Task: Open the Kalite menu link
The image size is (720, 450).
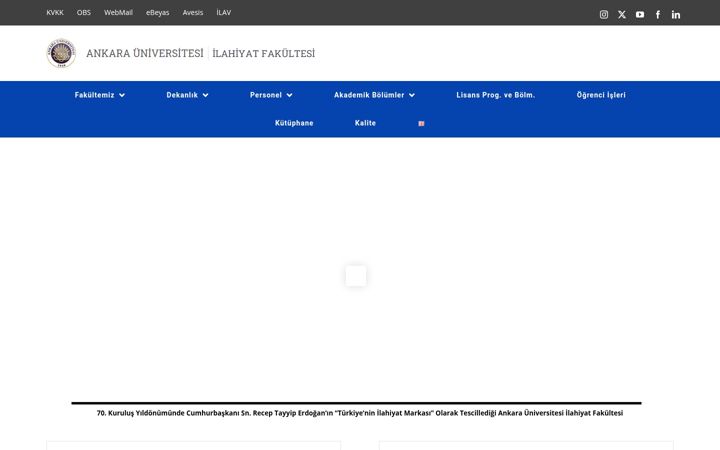Action: point(366,123)
